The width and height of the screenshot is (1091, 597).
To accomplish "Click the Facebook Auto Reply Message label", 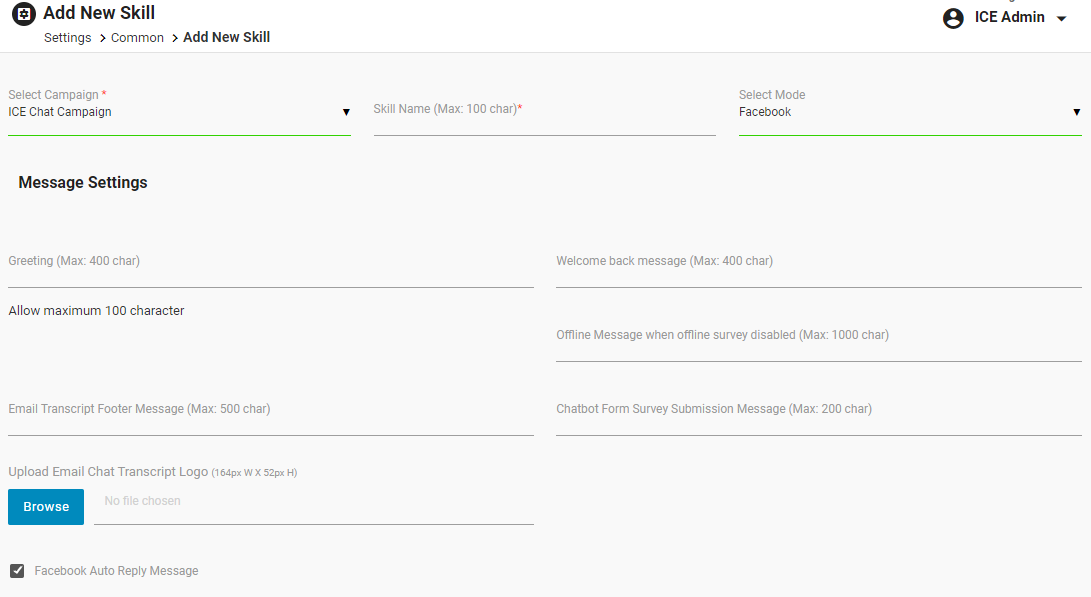I will pyautogui.click(x=116, y=571).
